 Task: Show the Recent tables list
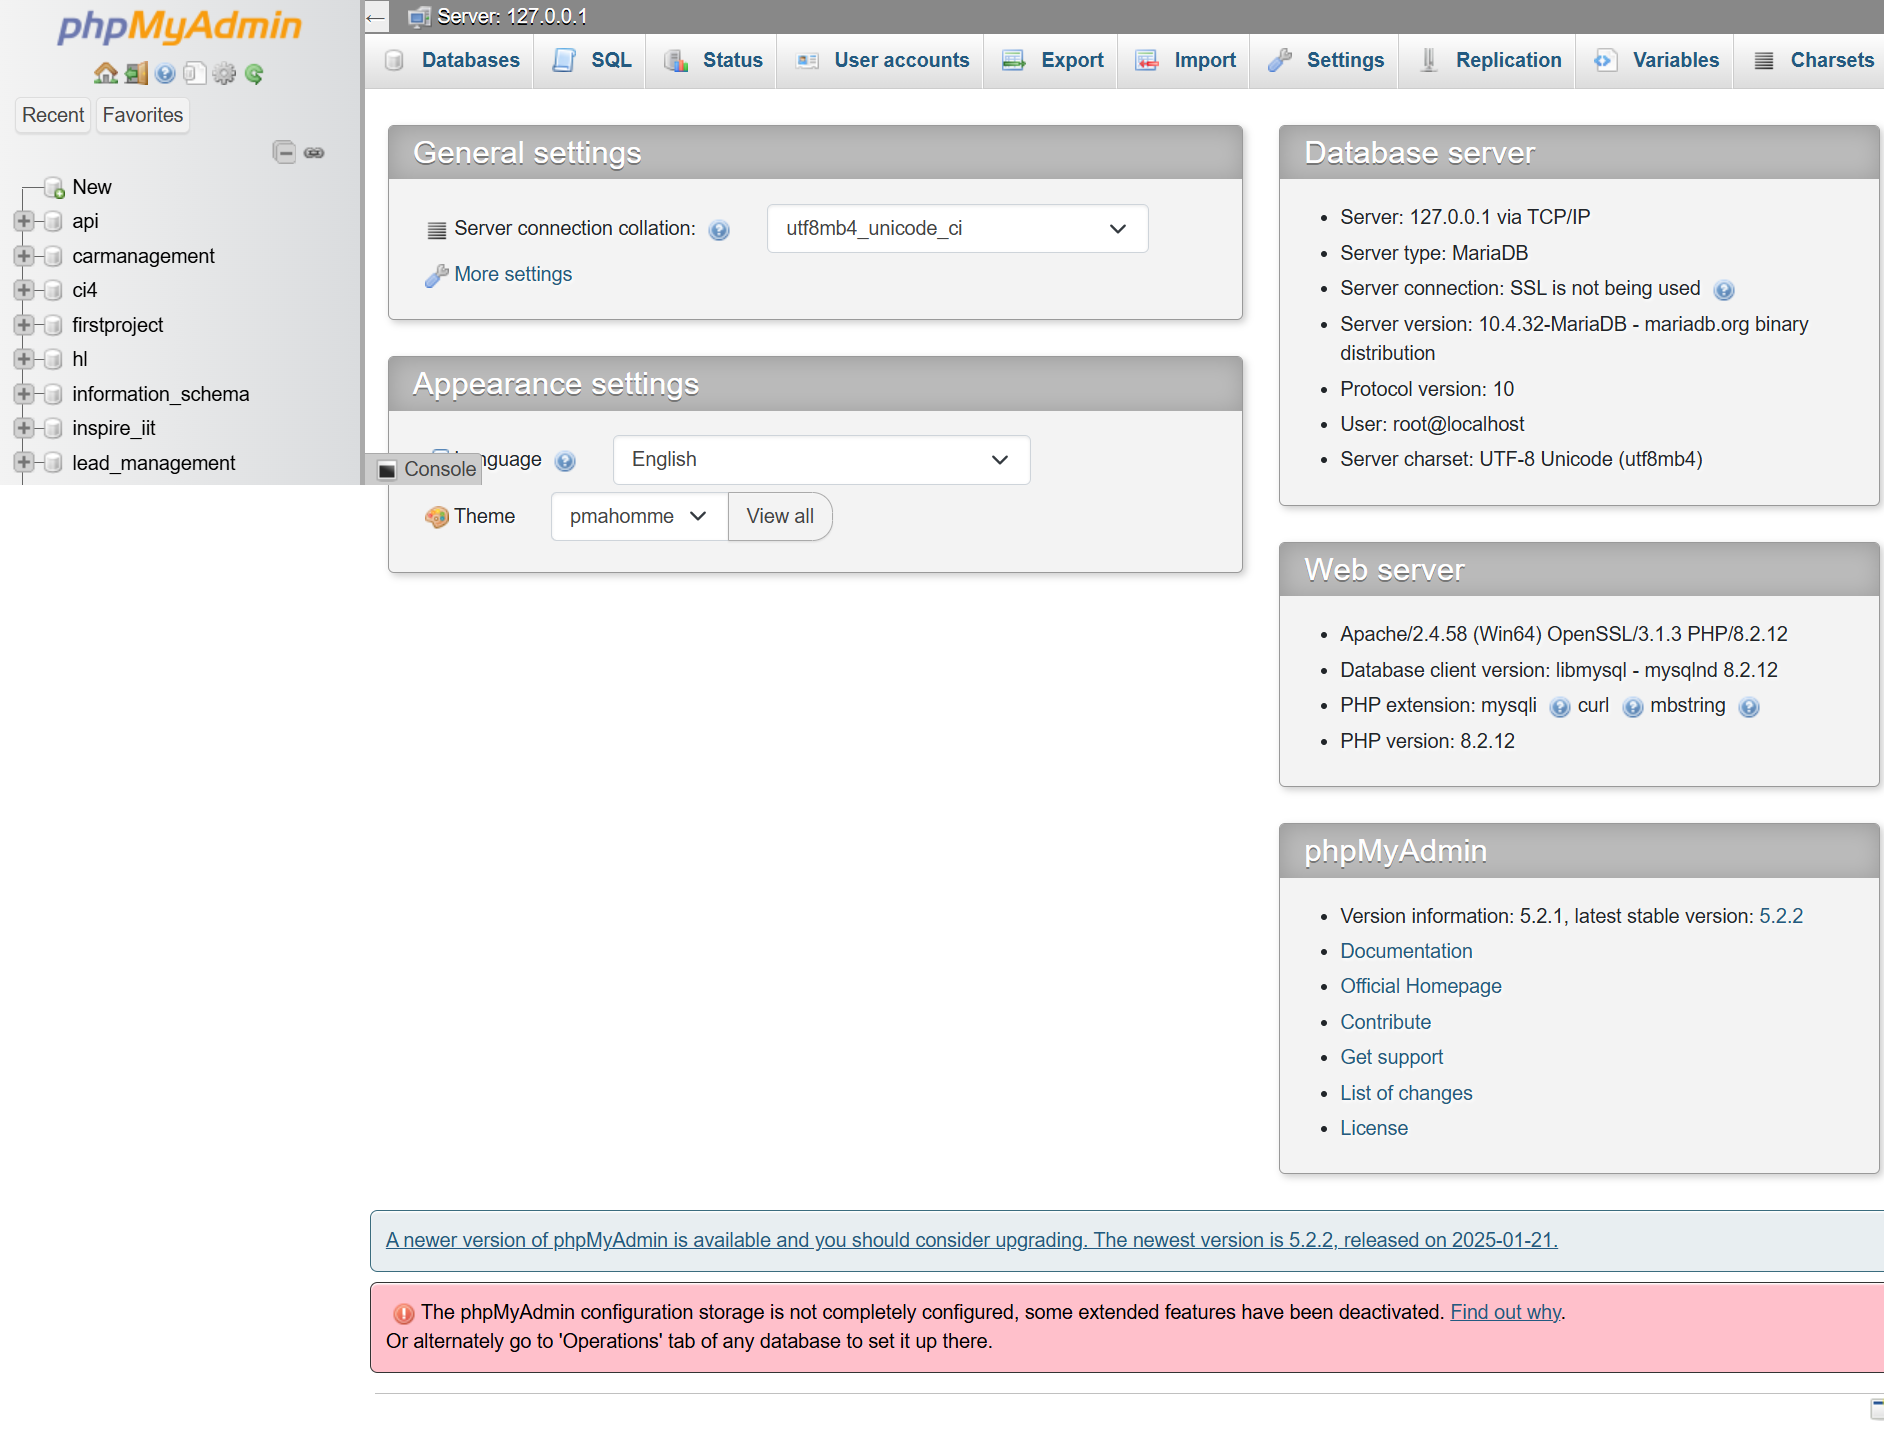pos(53,115)
